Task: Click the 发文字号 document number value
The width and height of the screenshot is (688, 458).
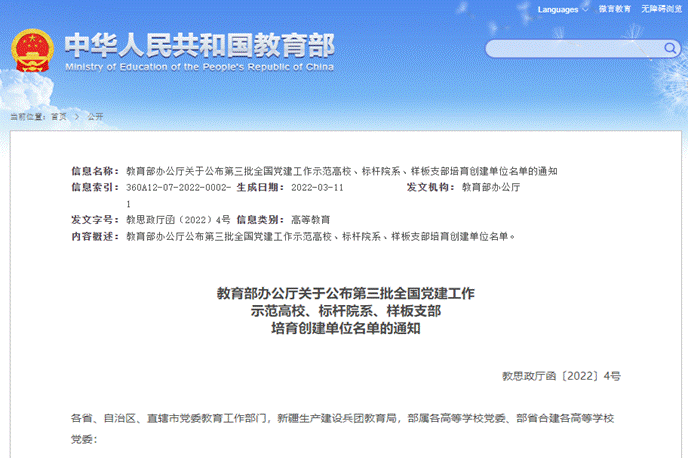Action: 178,219
